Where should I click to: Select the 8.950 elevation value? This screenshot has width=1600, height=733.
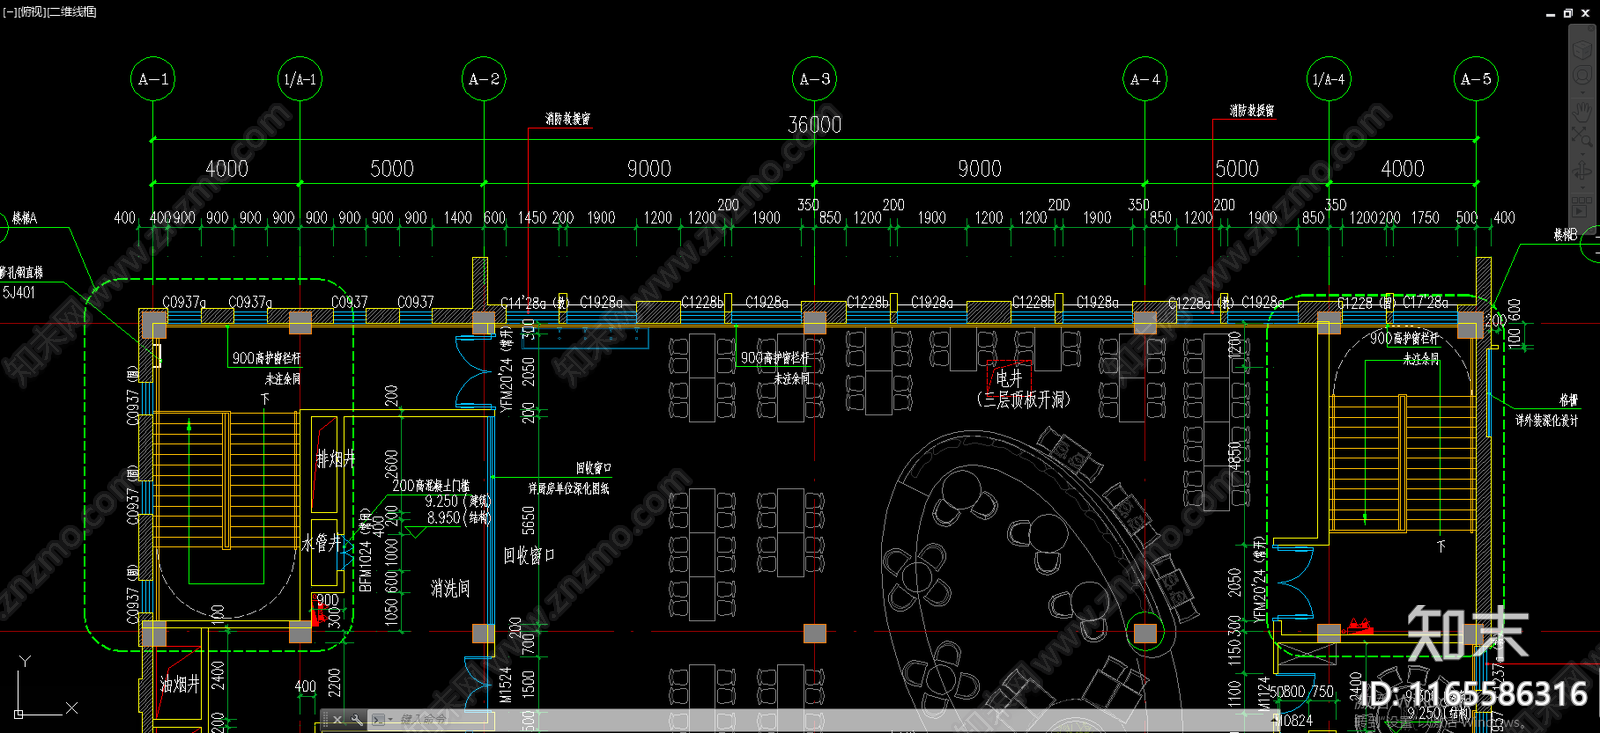coord(443,518)
